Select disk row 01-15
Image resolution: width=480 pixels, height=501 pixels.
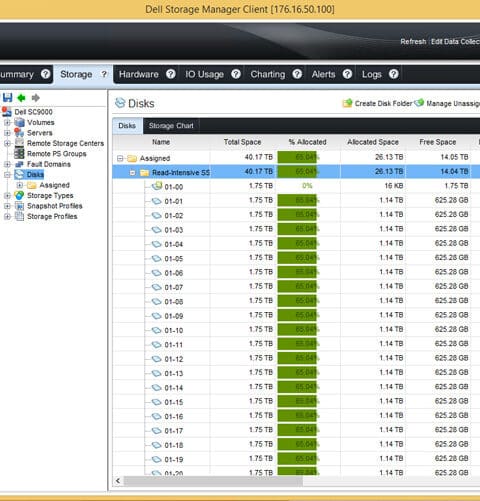coord(296,401)
